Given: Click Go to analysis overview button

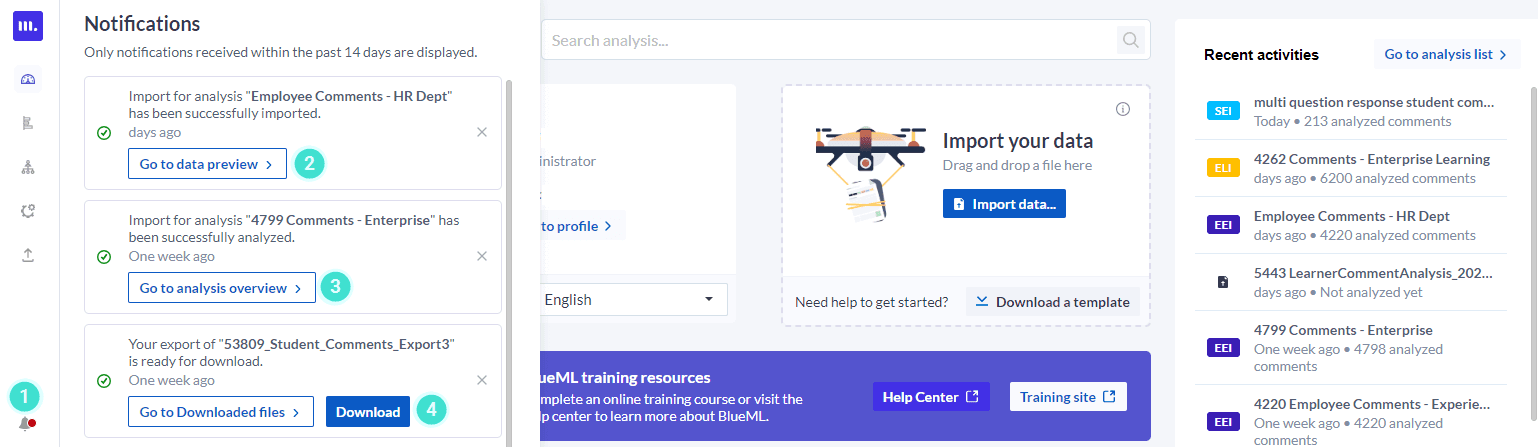Looking at the screenshot, I should pyautogui.click(x=221, y=288).
